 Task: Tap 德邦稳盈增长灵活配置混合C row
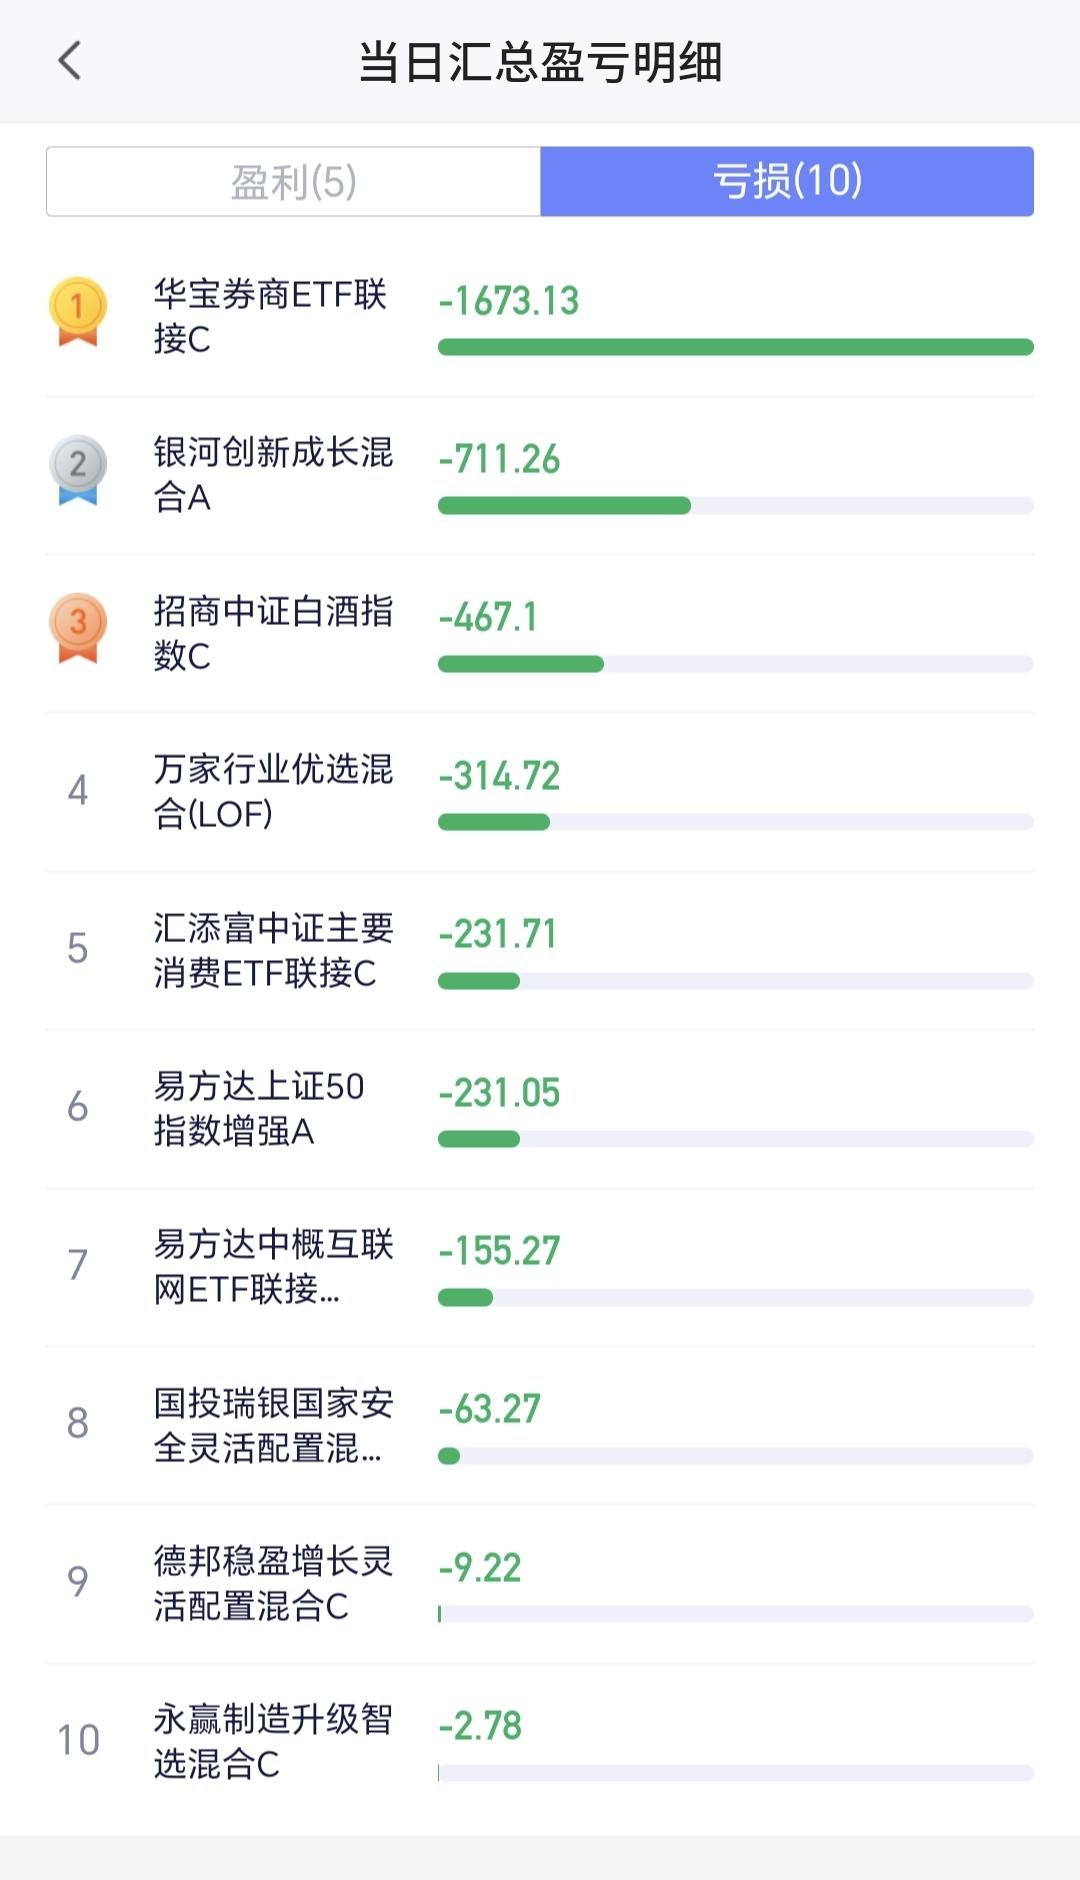[x=540, y=1583]
